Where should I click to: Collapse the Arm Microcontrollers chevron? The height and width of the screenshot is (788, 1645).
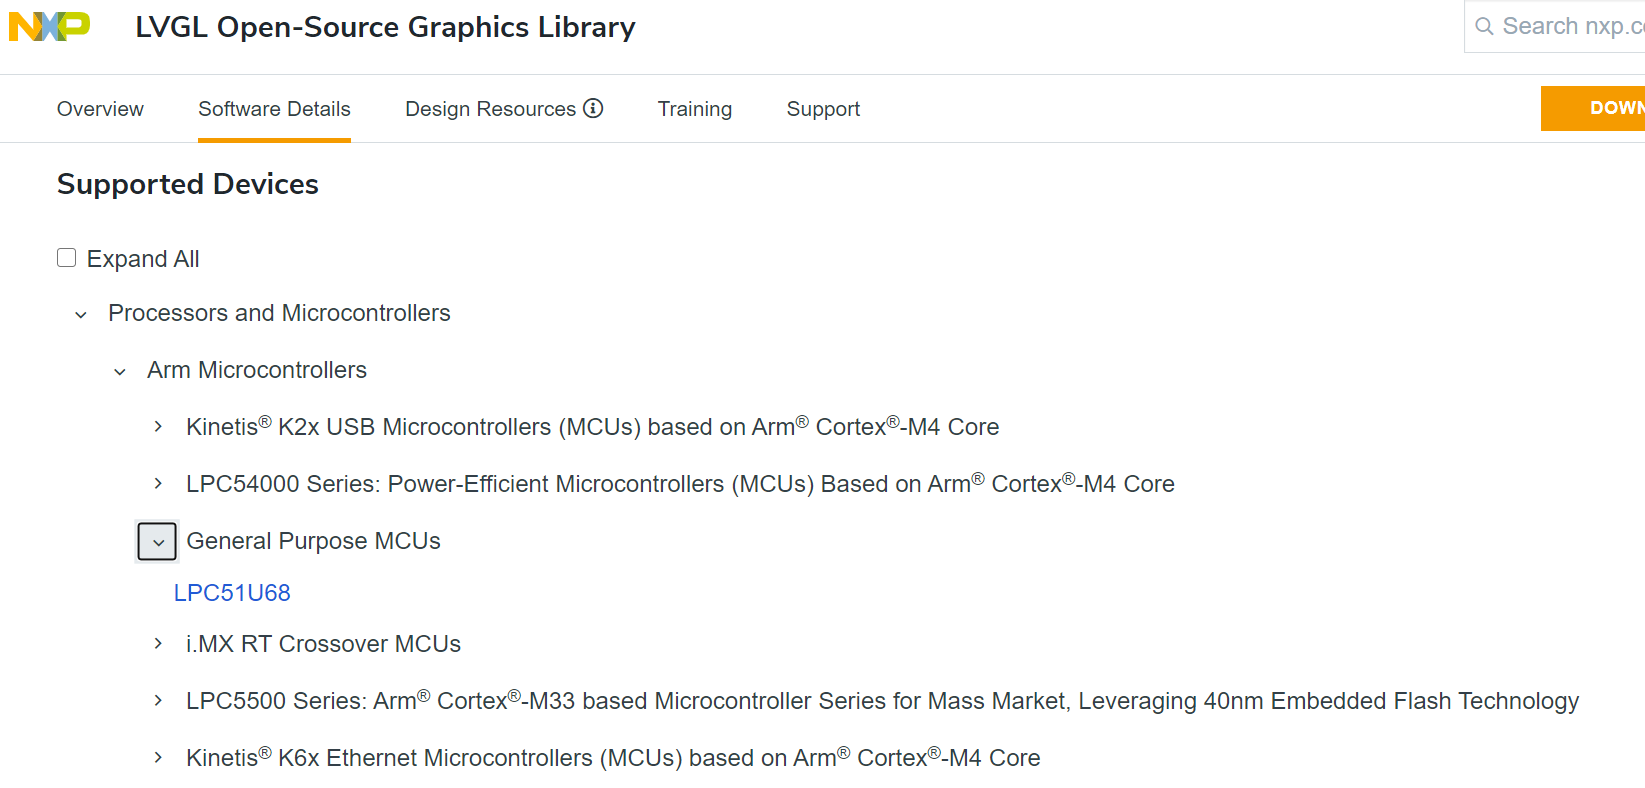pos(120,371)
